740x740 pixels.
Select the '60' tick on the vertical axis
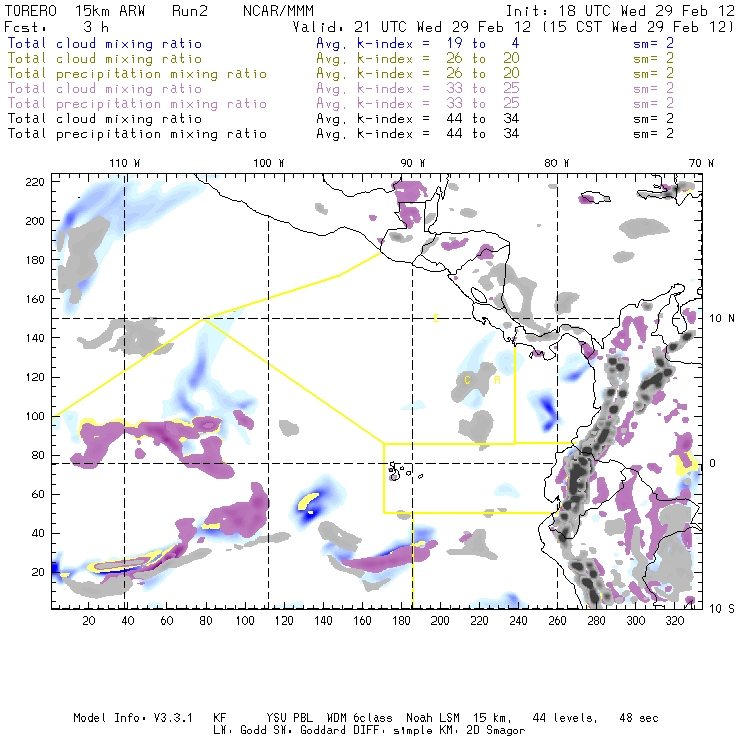(x=39, y=495)
